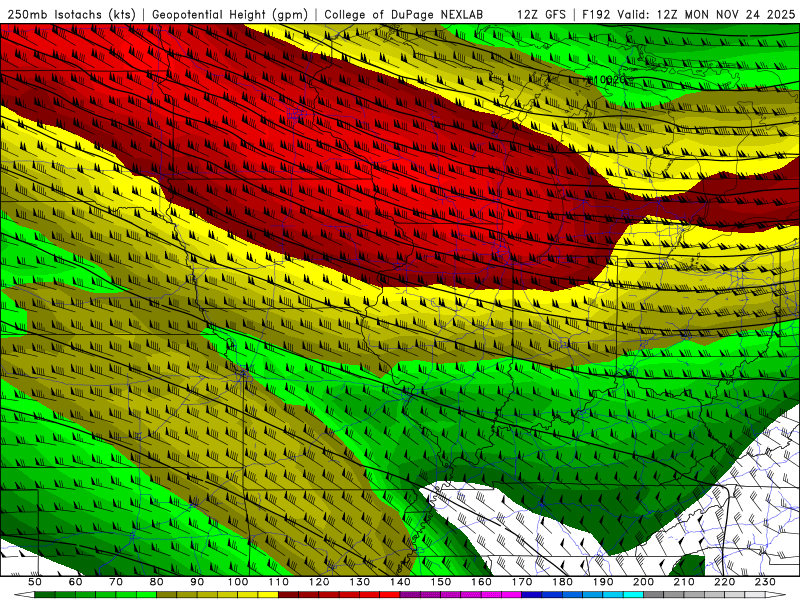Click the "12Z GFS" model run label

tap(541, 14)
